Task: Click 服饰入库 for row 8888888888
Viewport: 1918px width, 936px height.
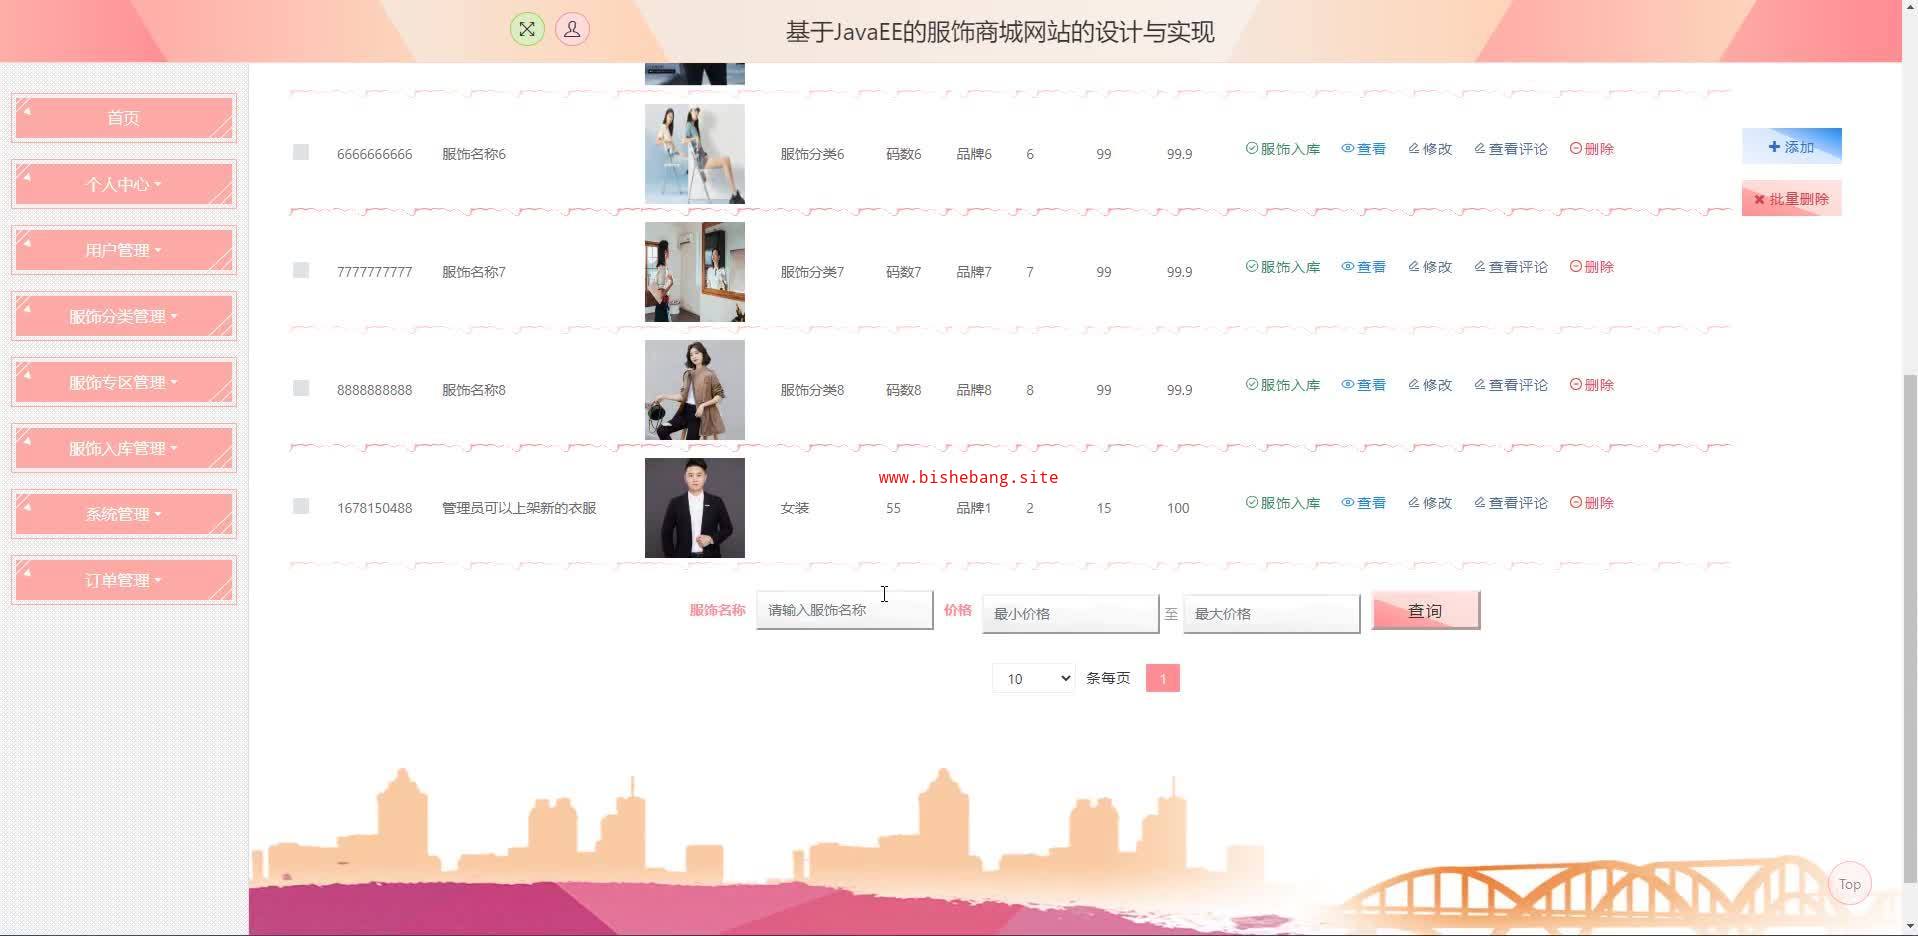Action: [x=1283, y=385]
